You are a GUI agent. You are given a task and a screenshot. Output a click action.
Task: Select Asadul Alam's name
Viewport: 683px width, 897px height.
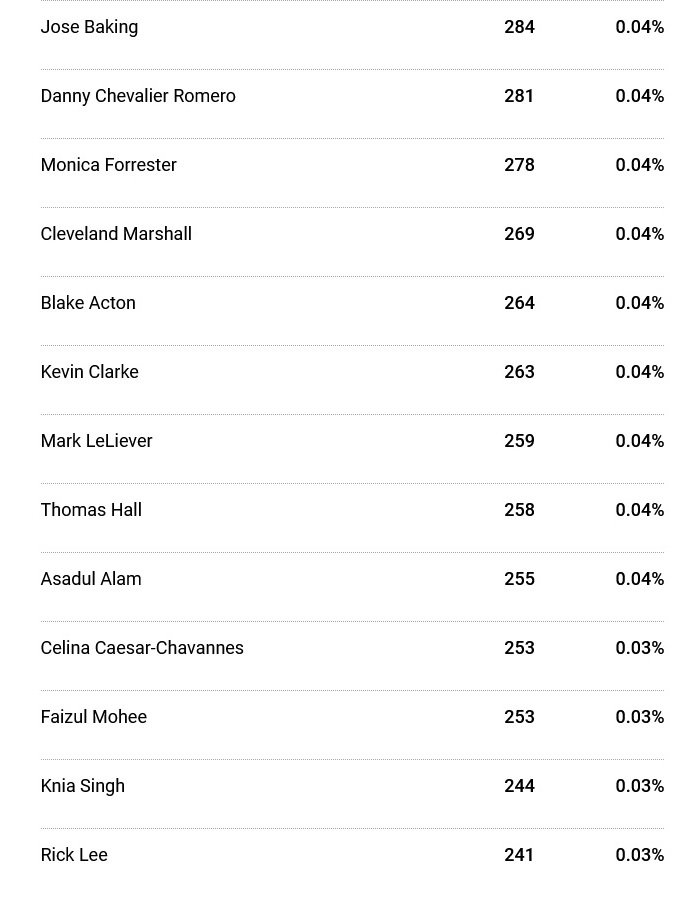click(91, 578)
